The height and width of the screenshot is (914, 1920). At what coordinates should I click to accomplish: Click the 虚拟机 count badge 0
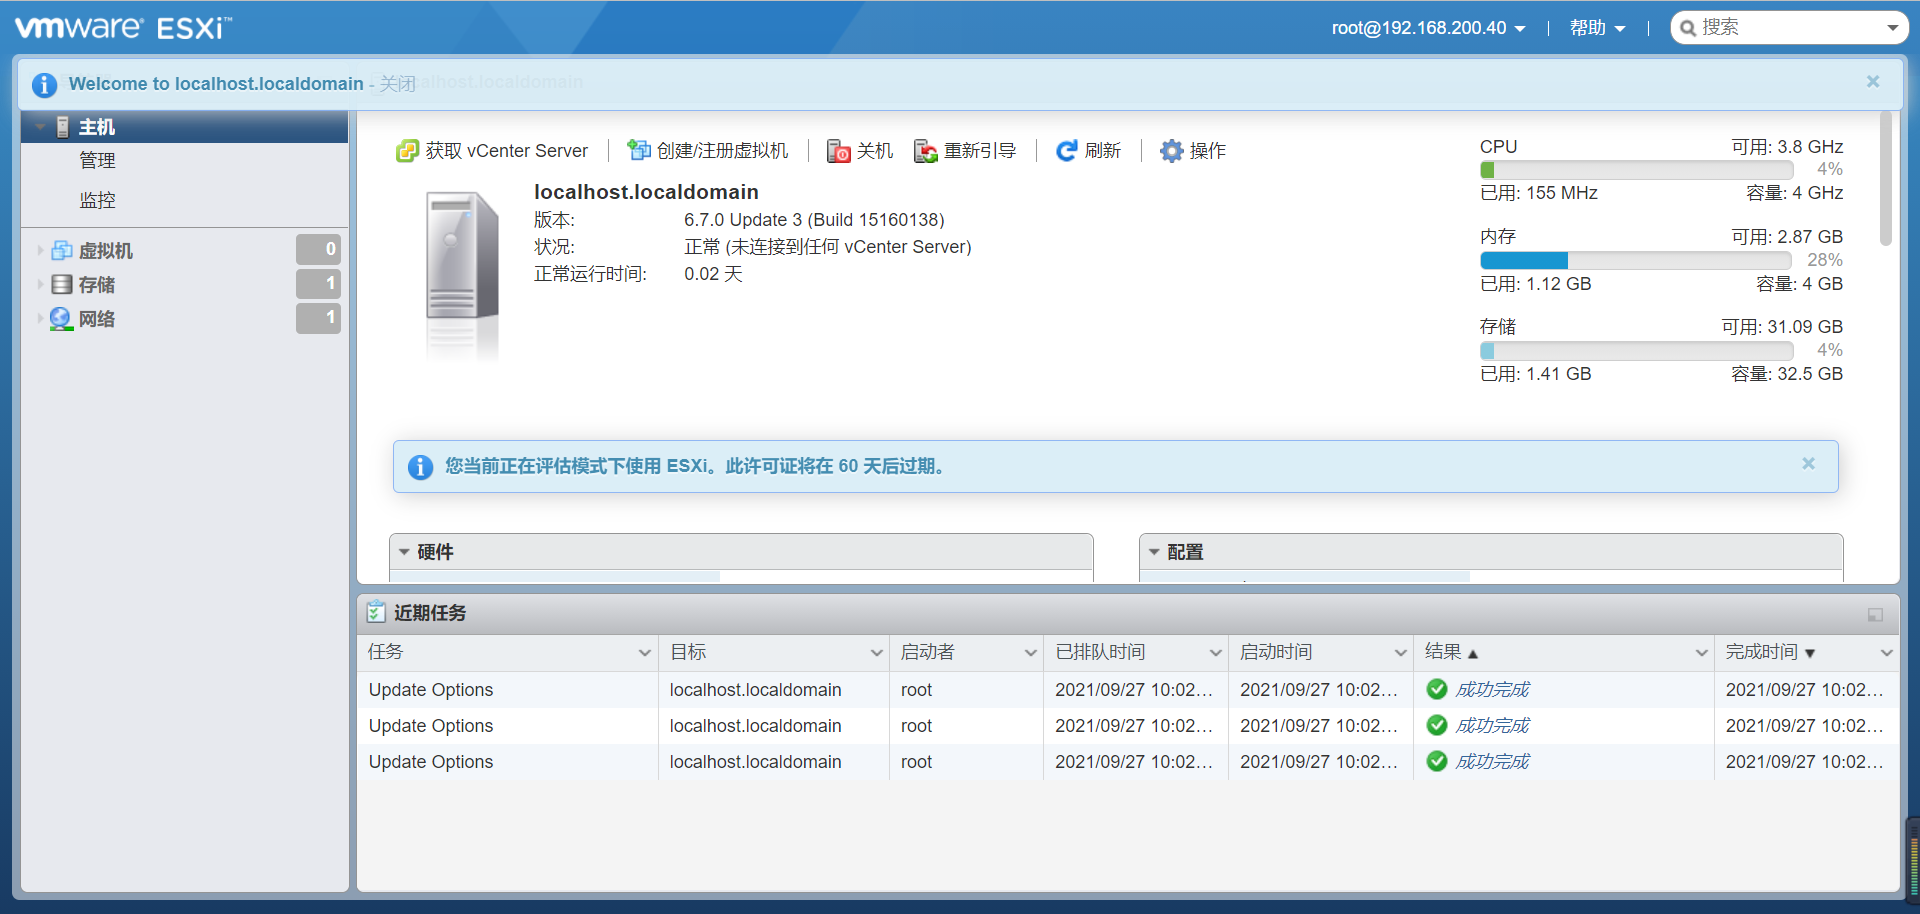pos(319,249)
